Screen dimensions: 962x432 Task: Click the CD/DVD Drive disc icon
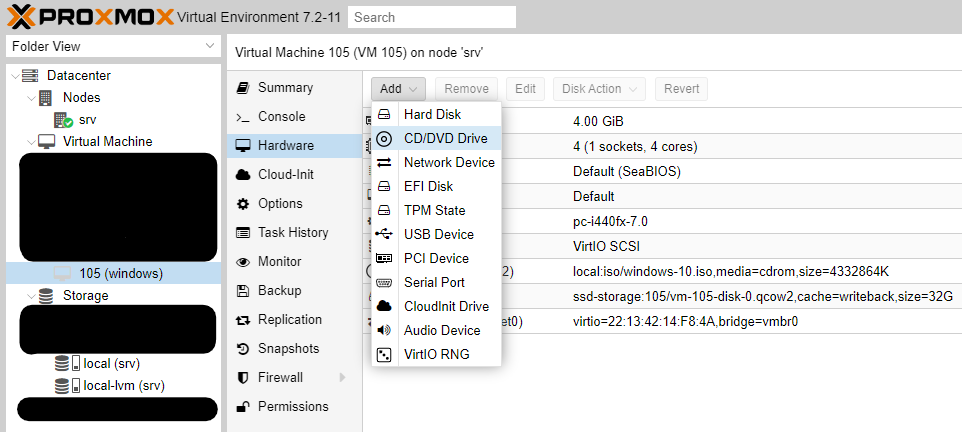(x=384, y=139)
